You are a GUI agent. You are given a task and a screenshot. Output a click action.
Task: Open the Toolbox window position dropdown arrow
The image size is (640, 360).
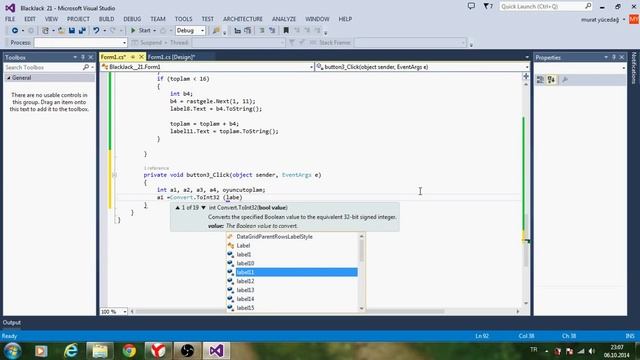[75, 58]
